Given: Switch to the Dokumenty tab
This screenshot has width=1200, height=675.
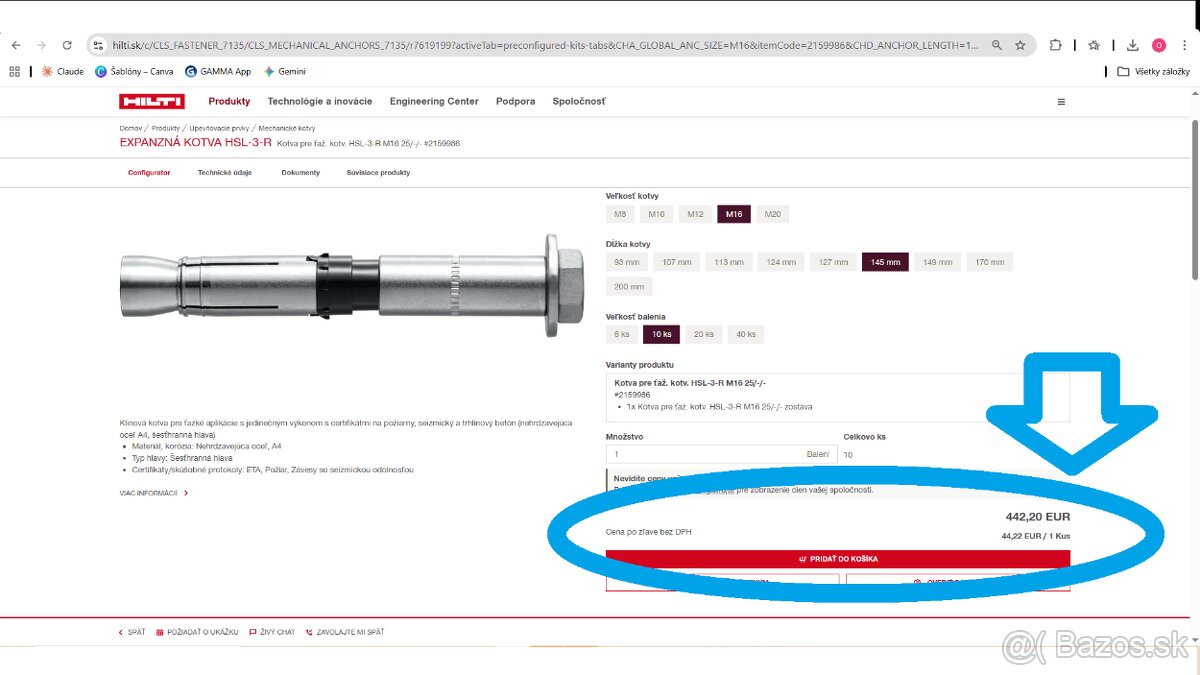Looking at the screenshot, I should click(x=300, y=172).
